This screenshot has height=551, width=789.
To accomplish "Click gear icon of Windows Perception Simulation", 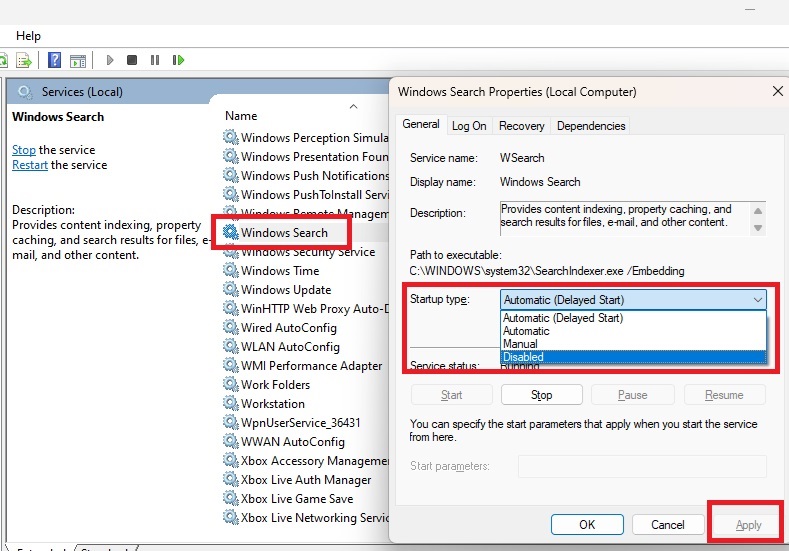I will point(230,137).
